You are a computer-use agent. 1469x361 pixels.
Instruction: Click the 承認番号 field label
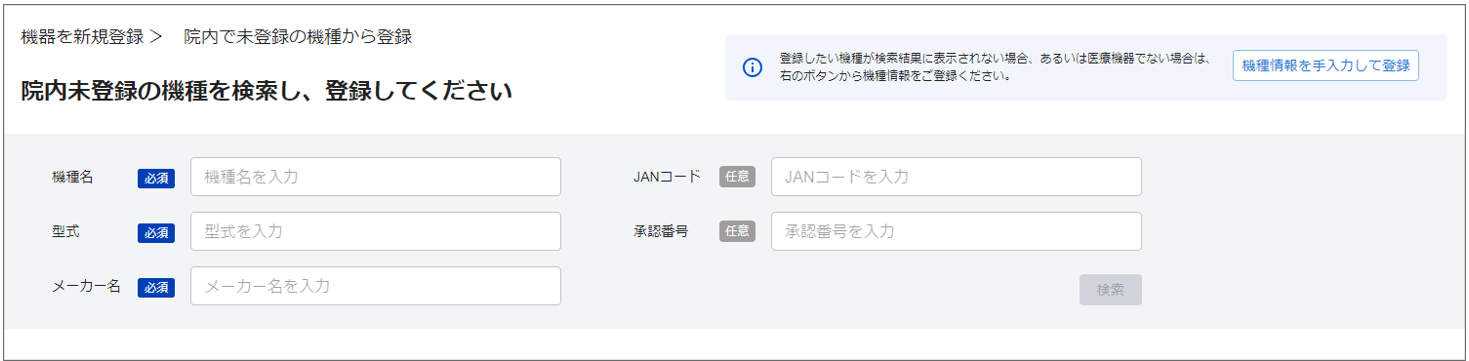(660, 231)
